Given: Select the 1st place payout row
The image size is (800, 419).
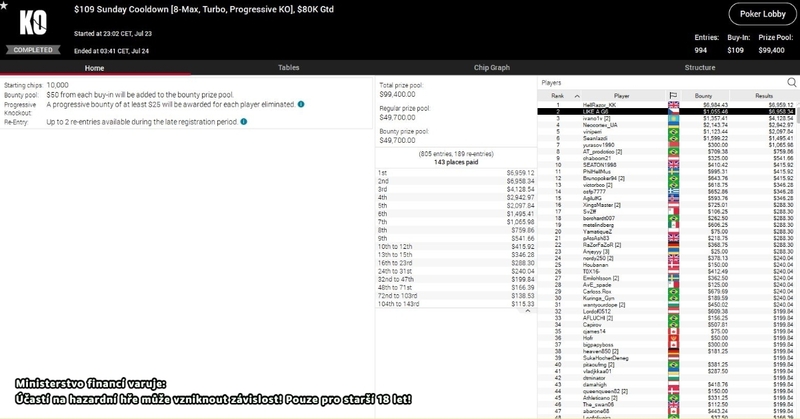Looking at the screenshot, I should 456,173.
